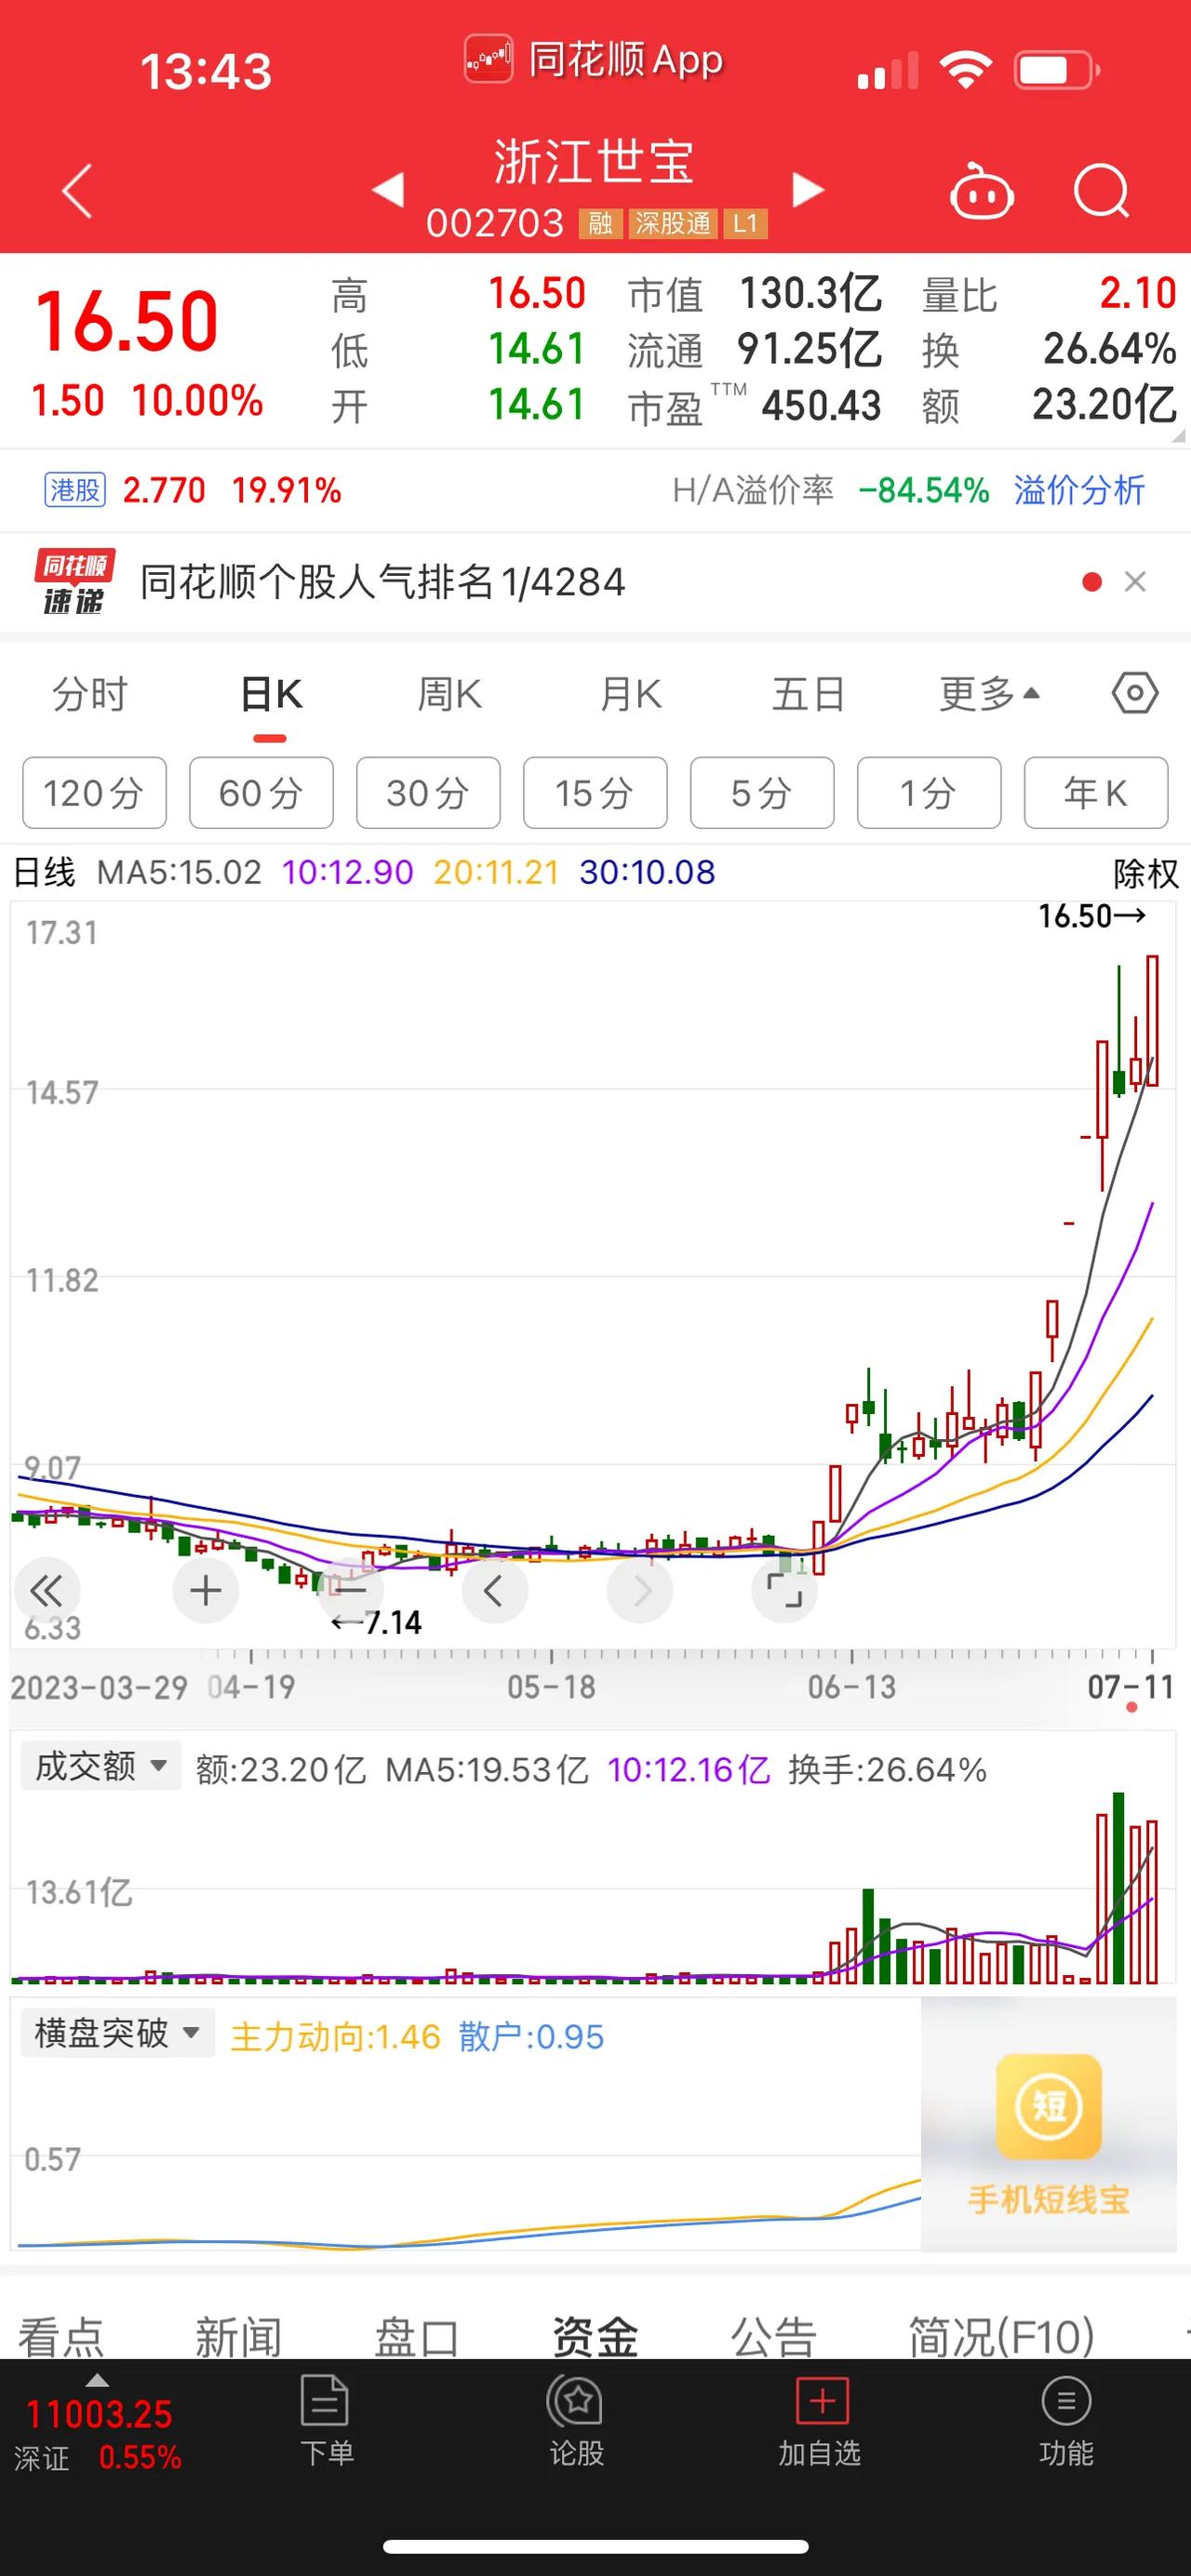Tap the 港股 price 2.770
Image resolution: width=1191 pixels, height=2576 pixels.
pyautogui.click(x=164, y=490)
